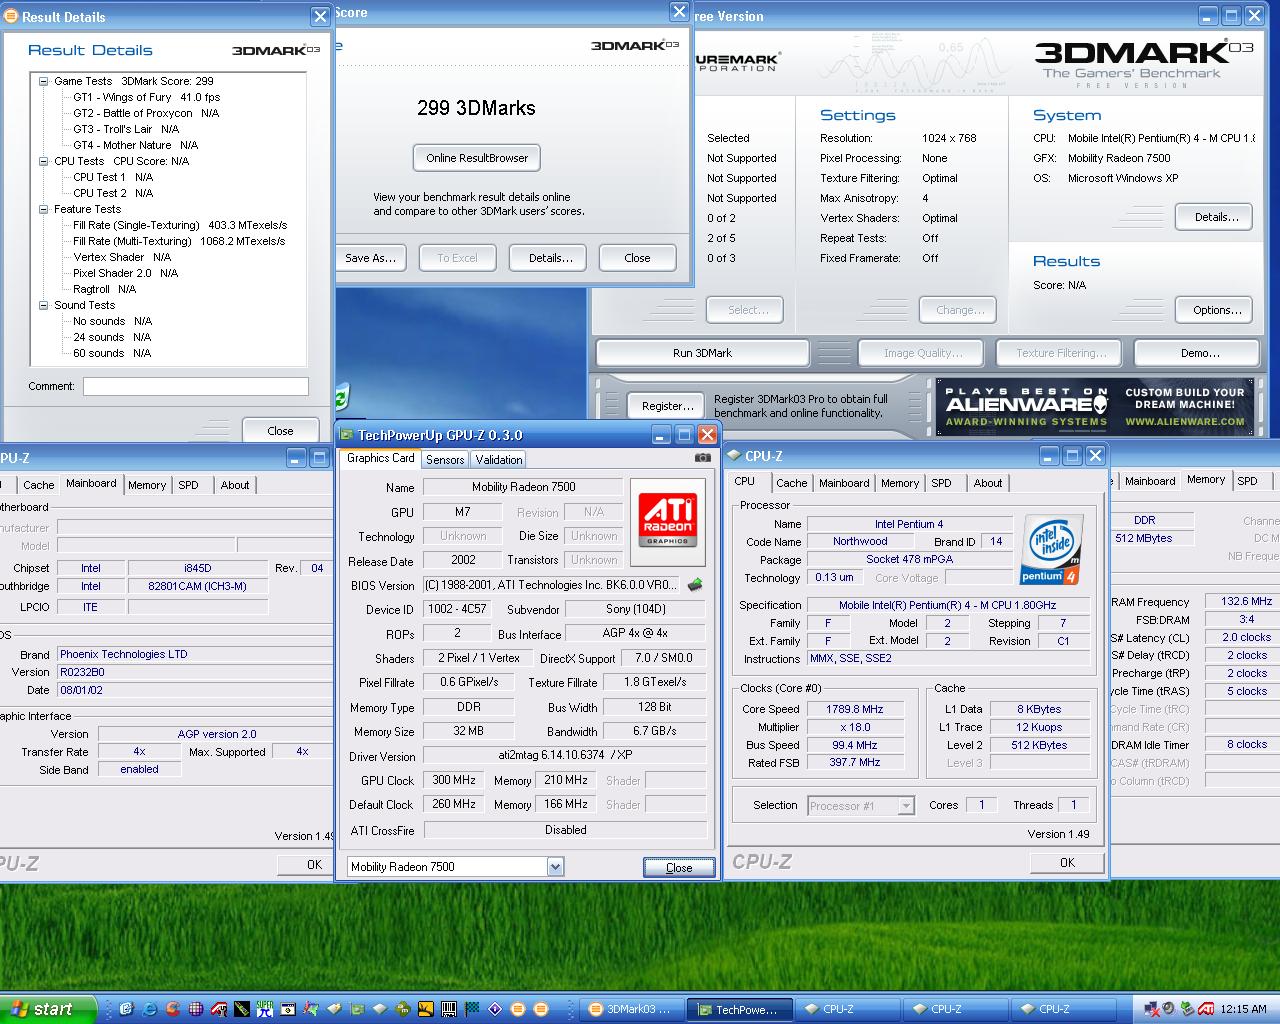Open Graphics Card tab in GPU-Z
The width and height of the screenshot is (1280, 1024).
(x=380, y=458)
